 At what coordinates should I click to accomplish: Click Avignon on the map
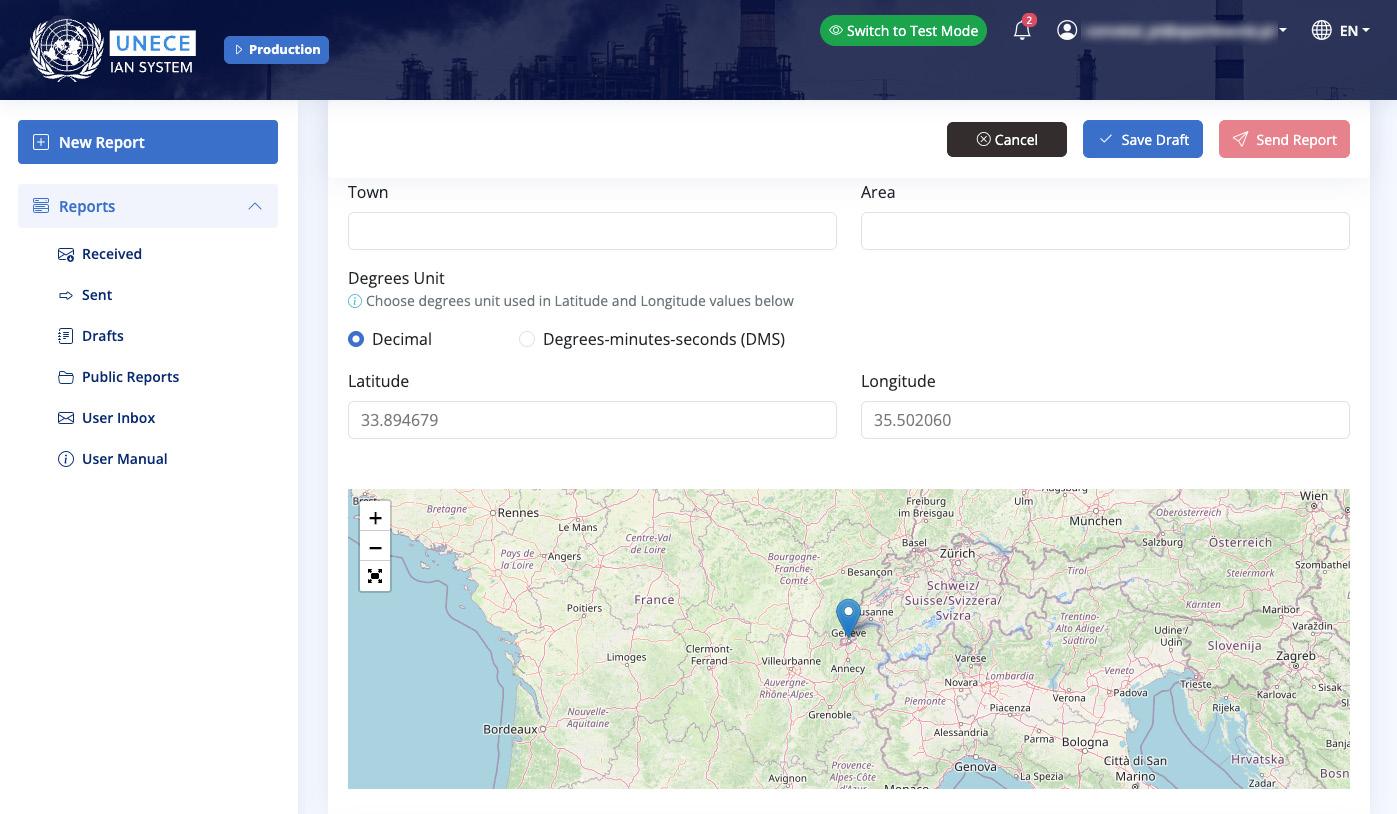click(x=787, y=778)
